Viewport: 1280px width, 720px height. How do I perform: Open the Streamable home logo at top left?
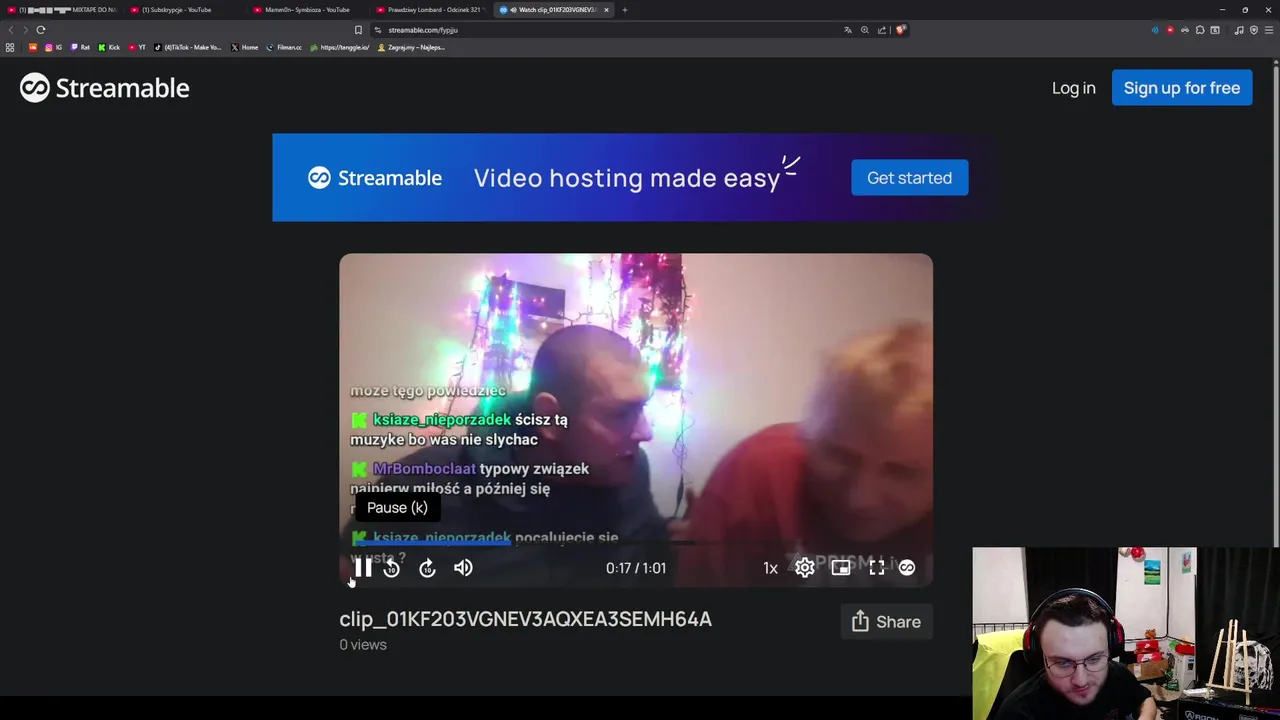105,88
